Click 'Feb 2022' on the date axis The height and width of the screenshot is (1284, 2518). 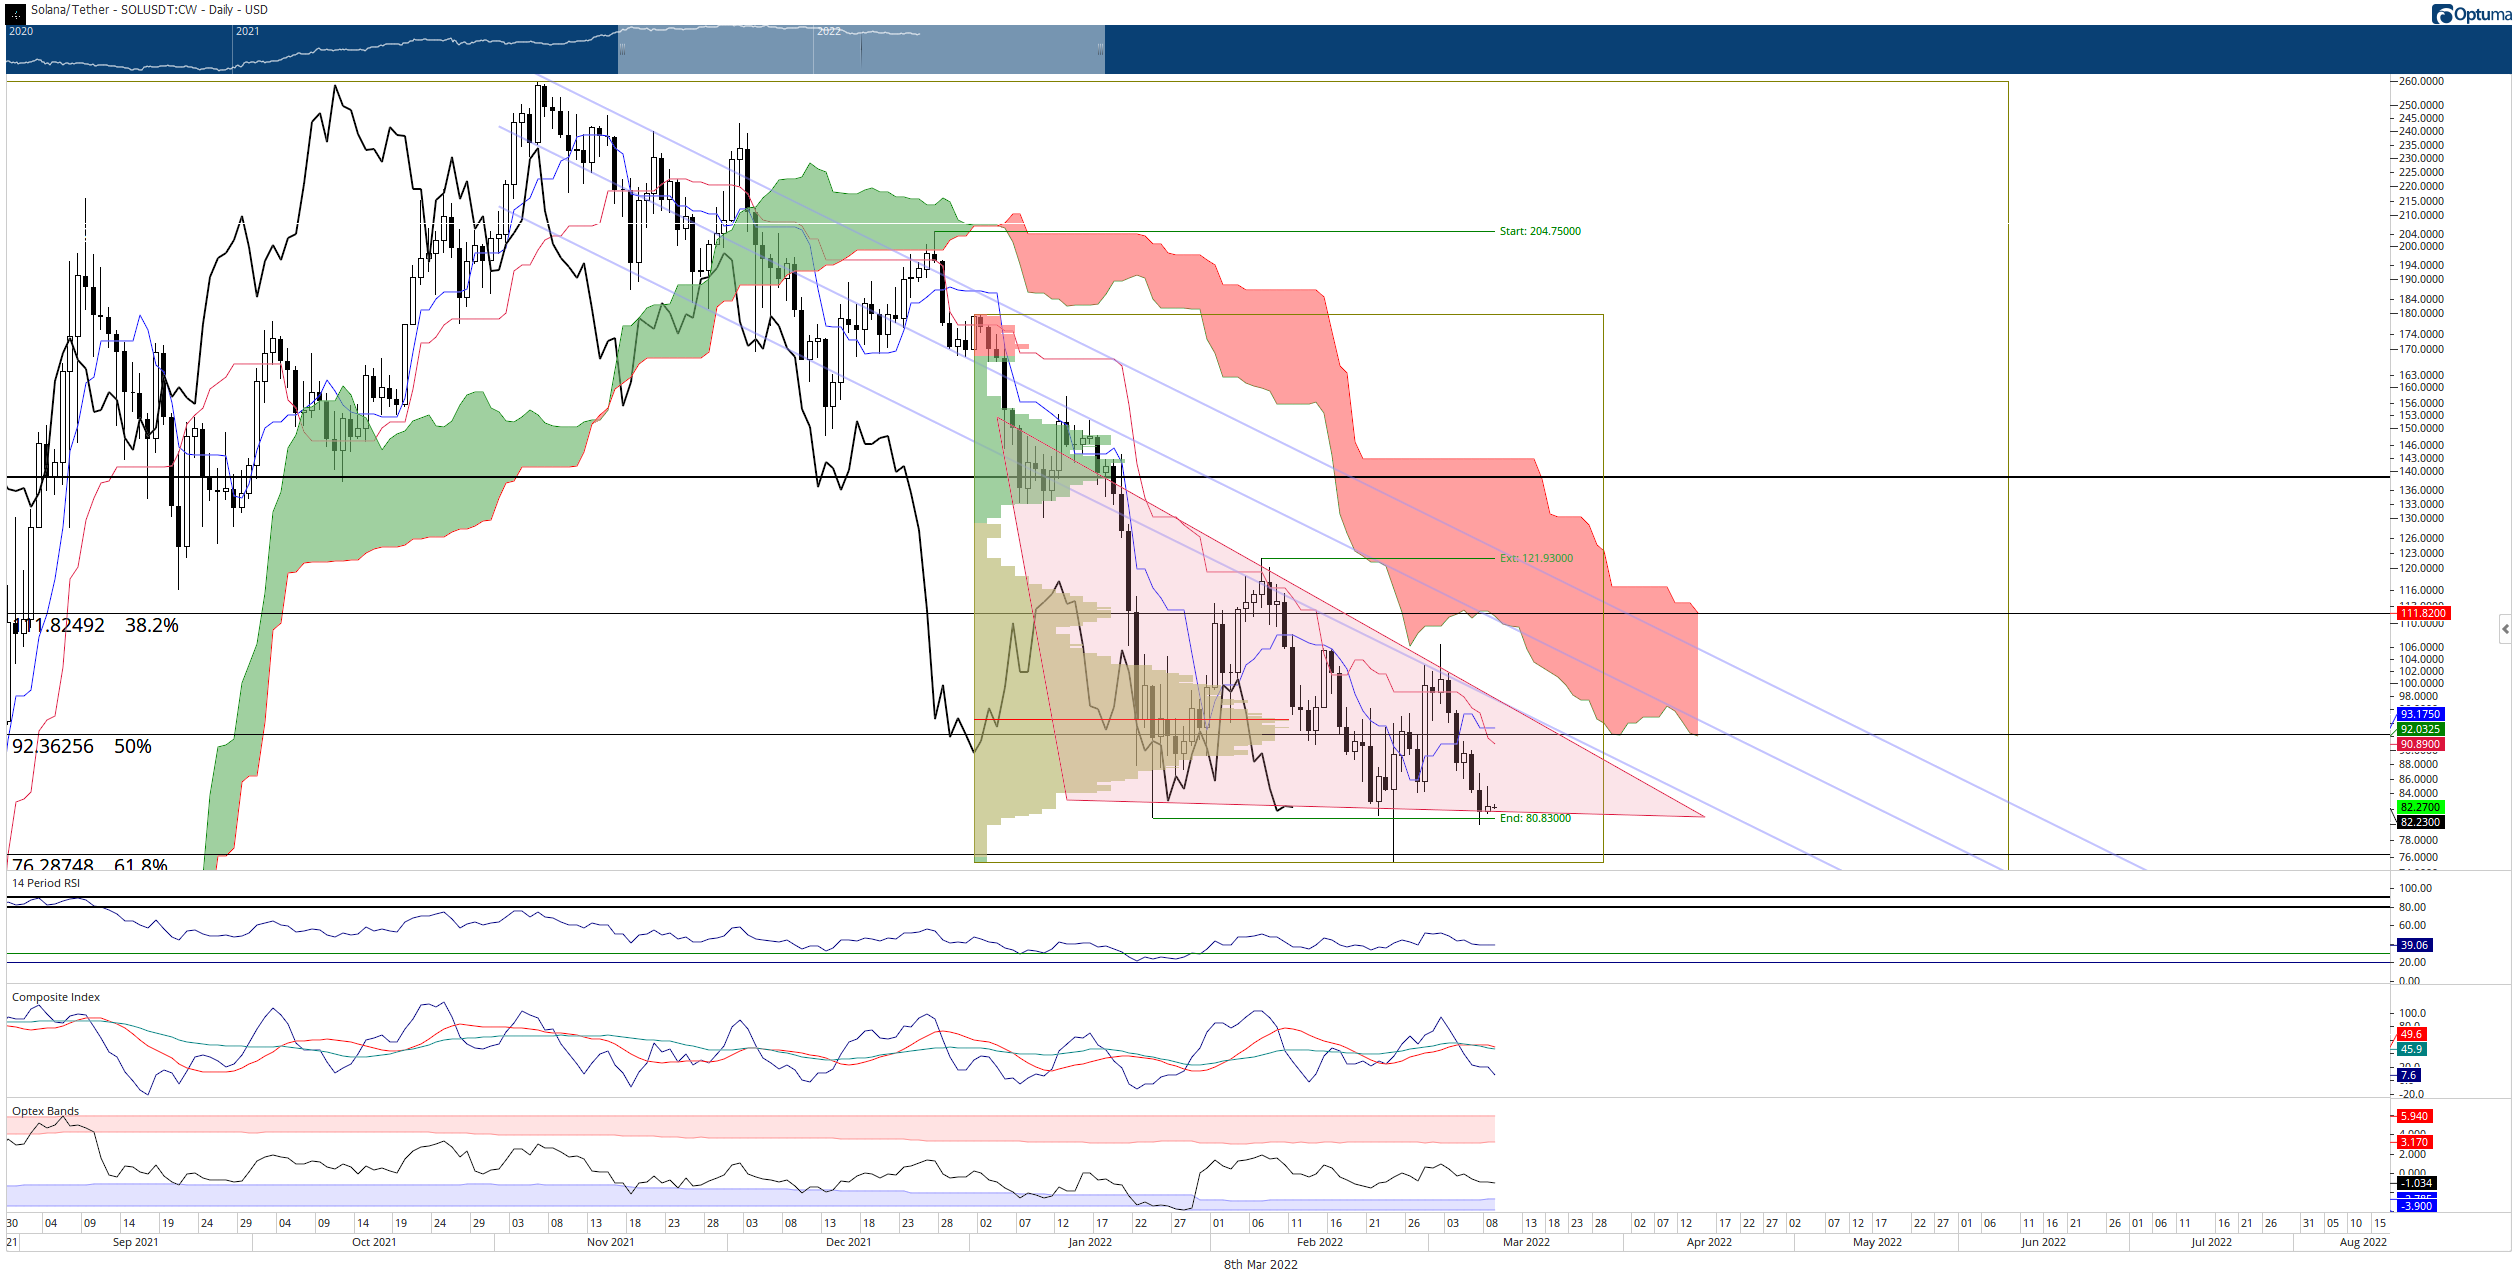[1320, 1242]
